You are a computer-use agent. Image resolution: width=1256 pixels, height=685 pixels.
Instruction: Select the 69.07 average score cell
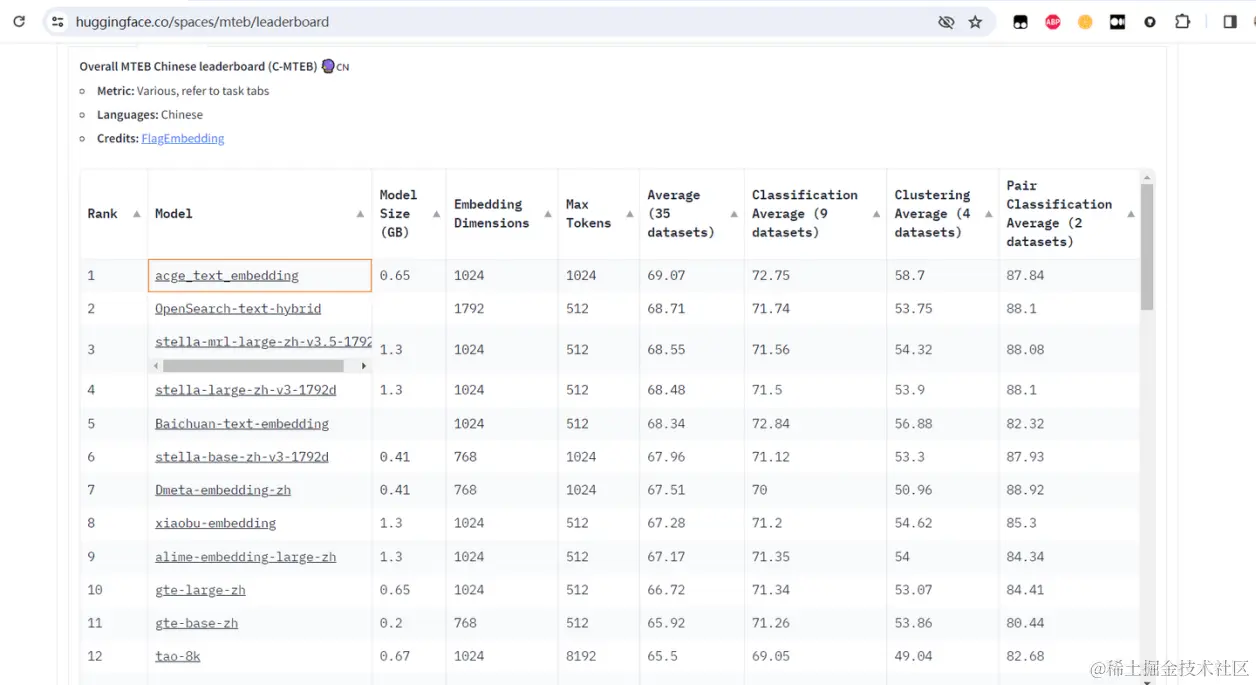click(x=692, y=276)
